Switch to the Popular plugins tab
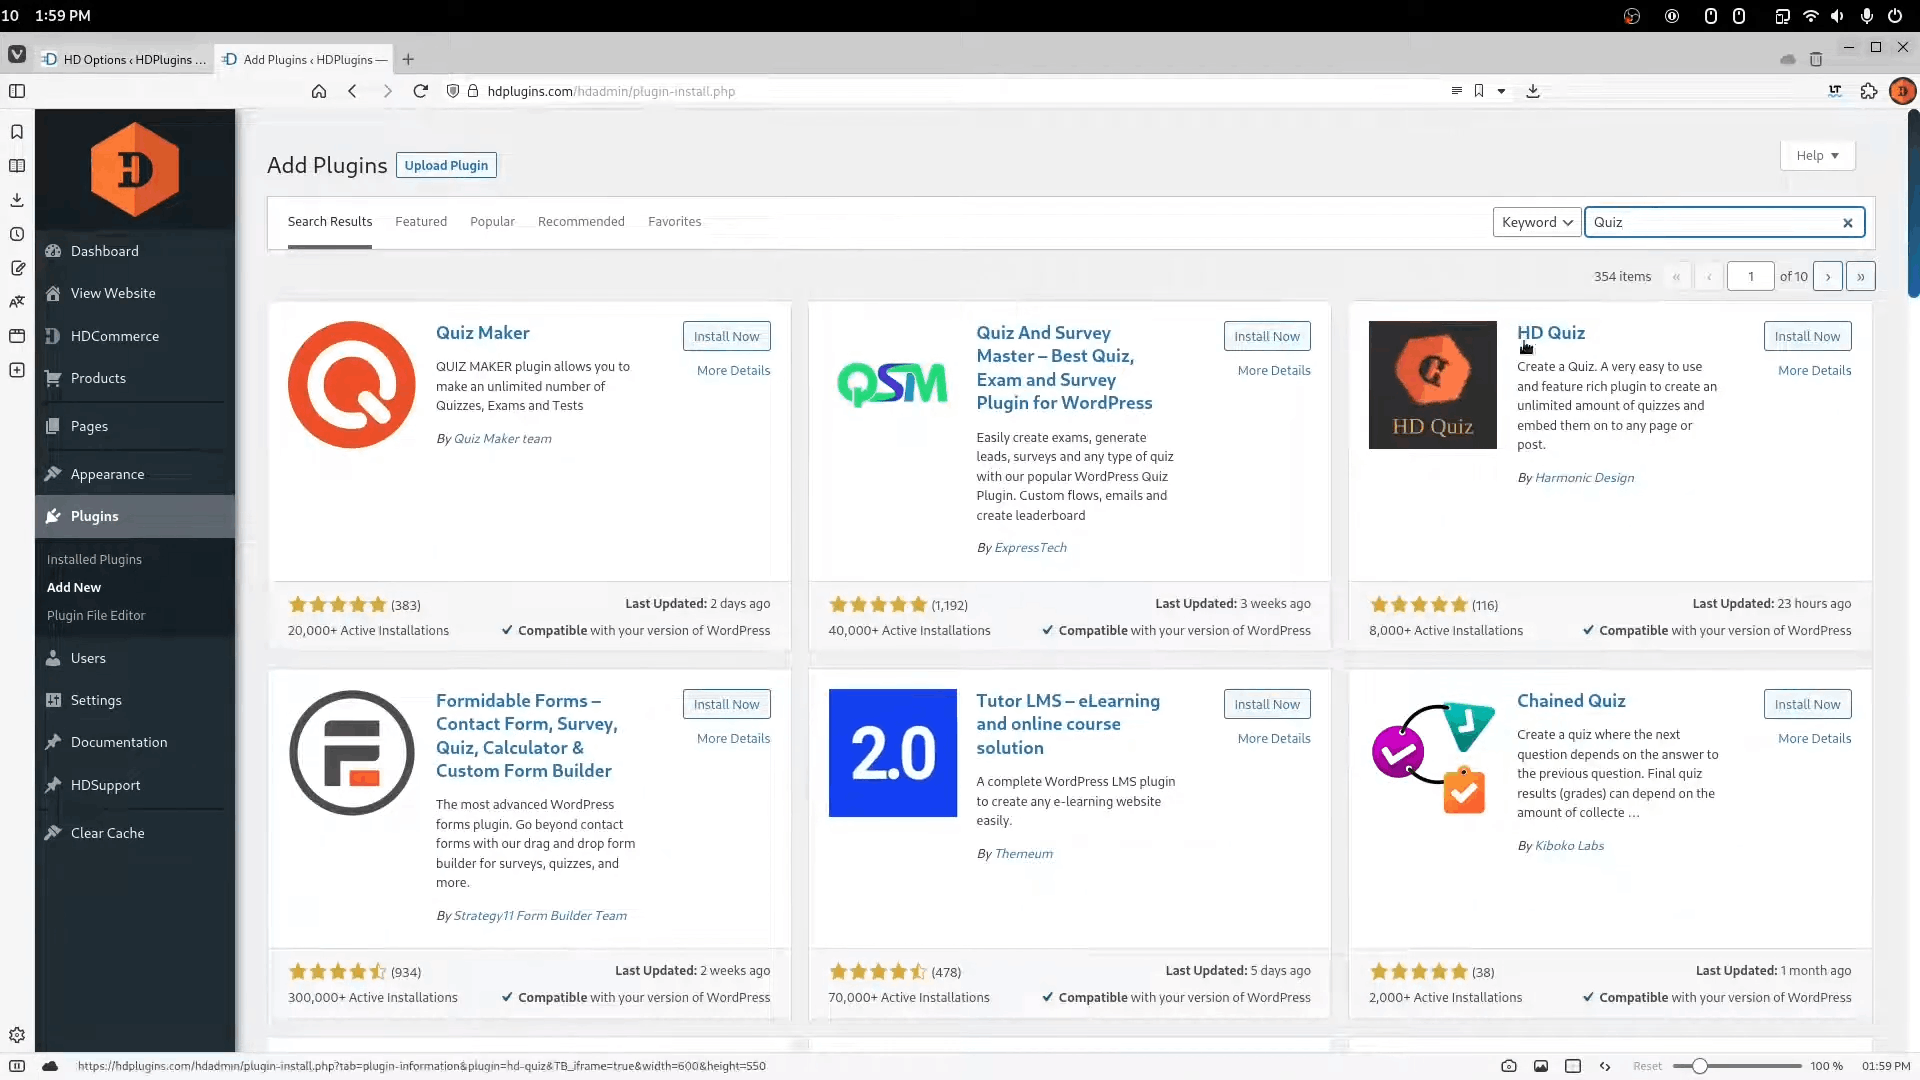 pyautogui.click(x=492, y=222)
